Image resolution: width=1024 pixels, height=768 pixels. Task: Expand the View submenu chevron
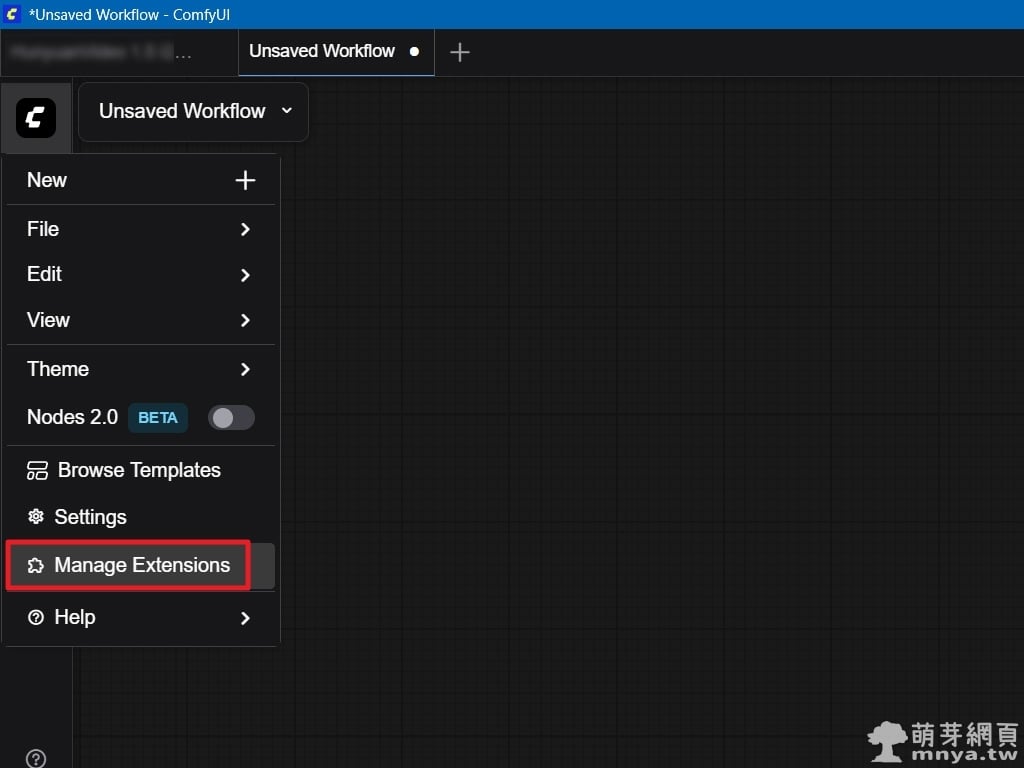[x=245, y=321]
